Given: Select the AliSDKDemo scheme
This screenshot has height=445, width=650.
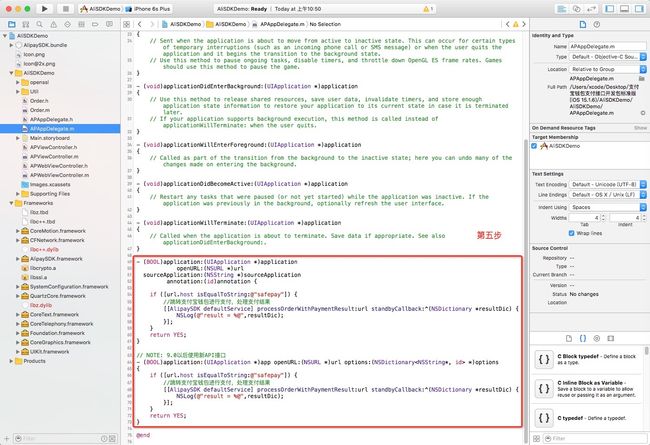Looking at the screenshot, I should 100,9.
